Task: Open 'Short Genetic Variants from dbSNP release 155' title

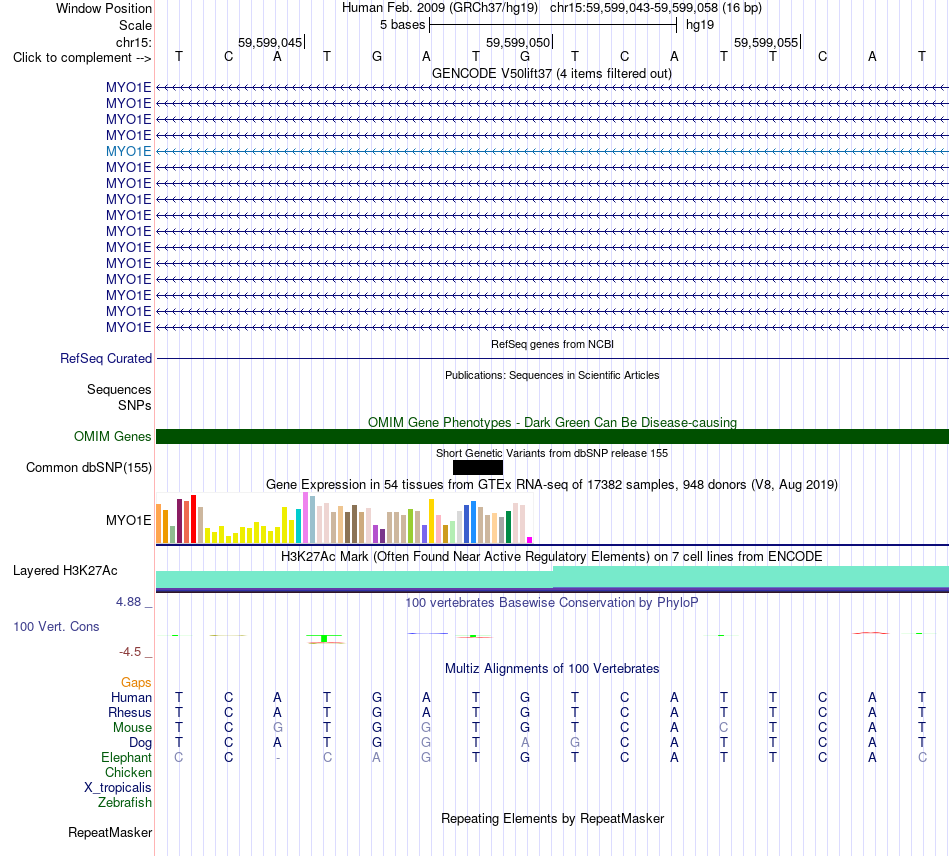Action: point(552,453)
